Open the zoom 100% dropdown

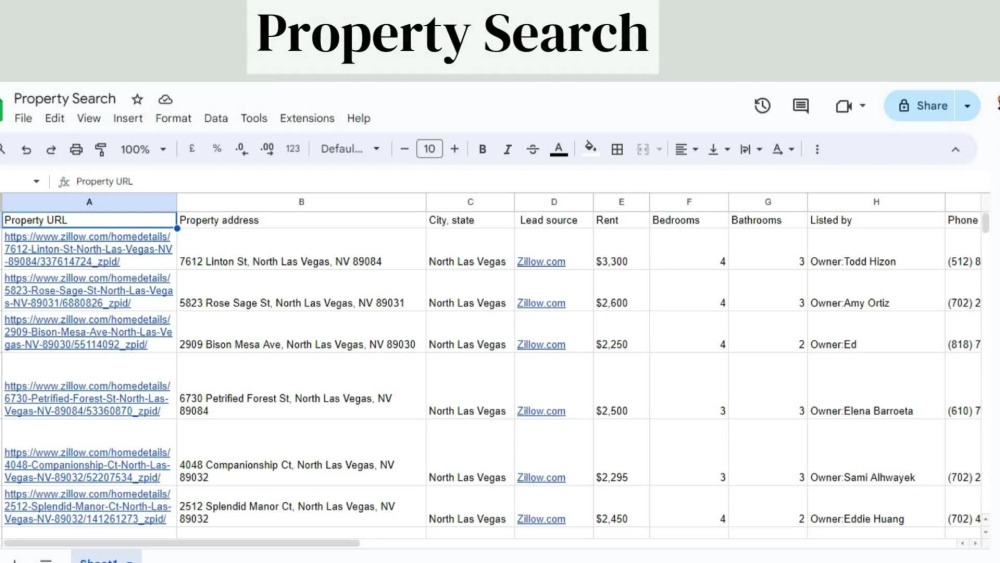(x=143, y=149)
